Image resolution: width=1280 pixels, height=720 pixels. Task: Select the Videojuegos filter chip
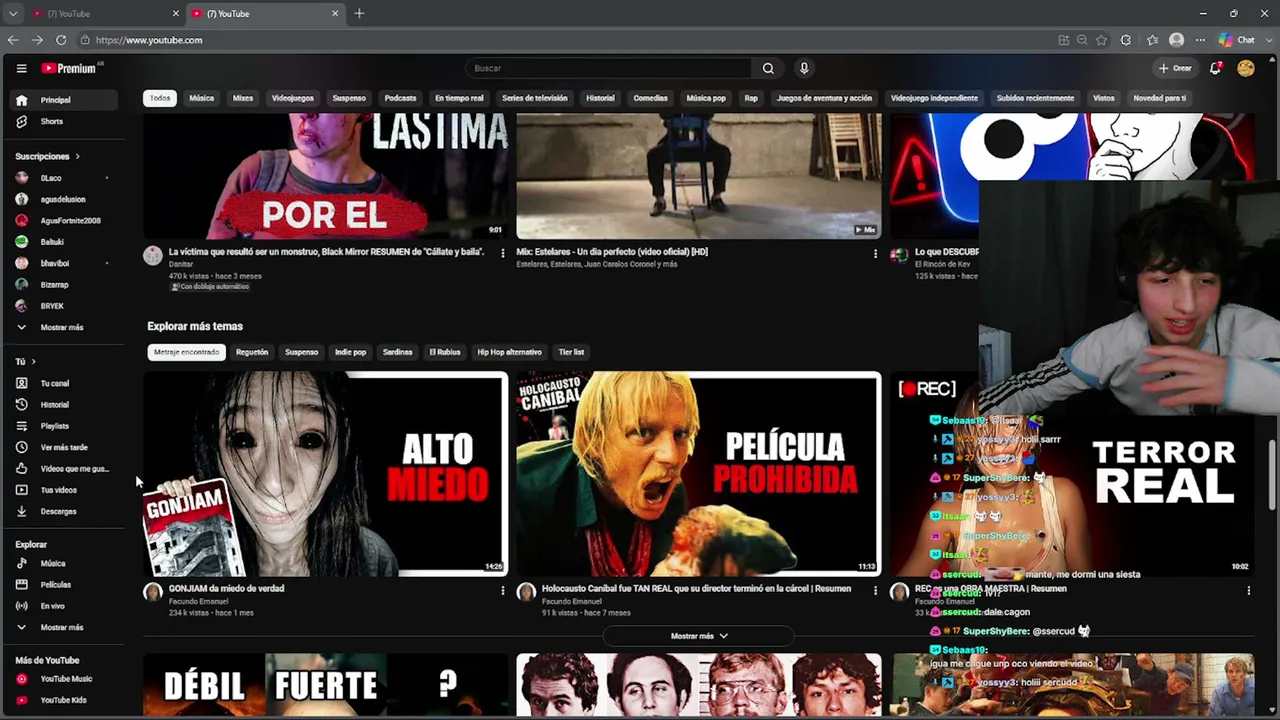293,98
